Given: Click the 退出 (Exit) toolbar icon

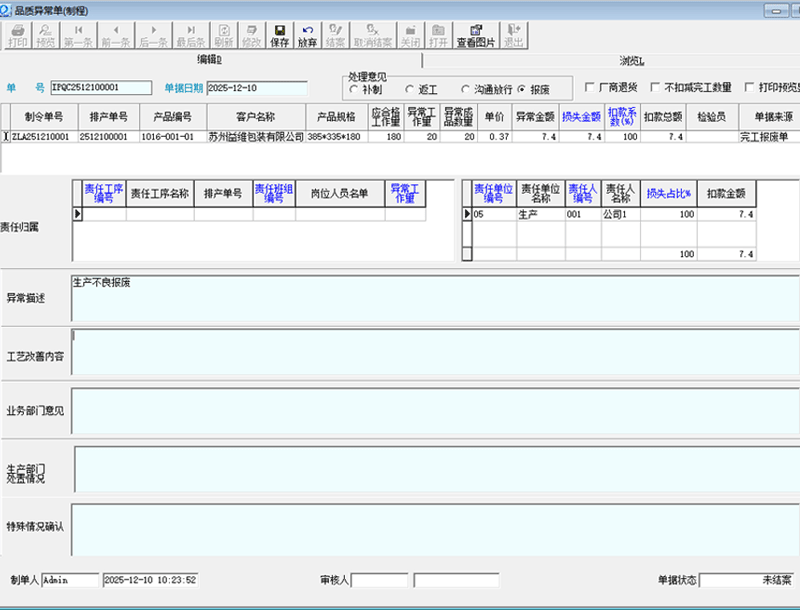Looking at the screenshot, I should (x=514, y=36).
